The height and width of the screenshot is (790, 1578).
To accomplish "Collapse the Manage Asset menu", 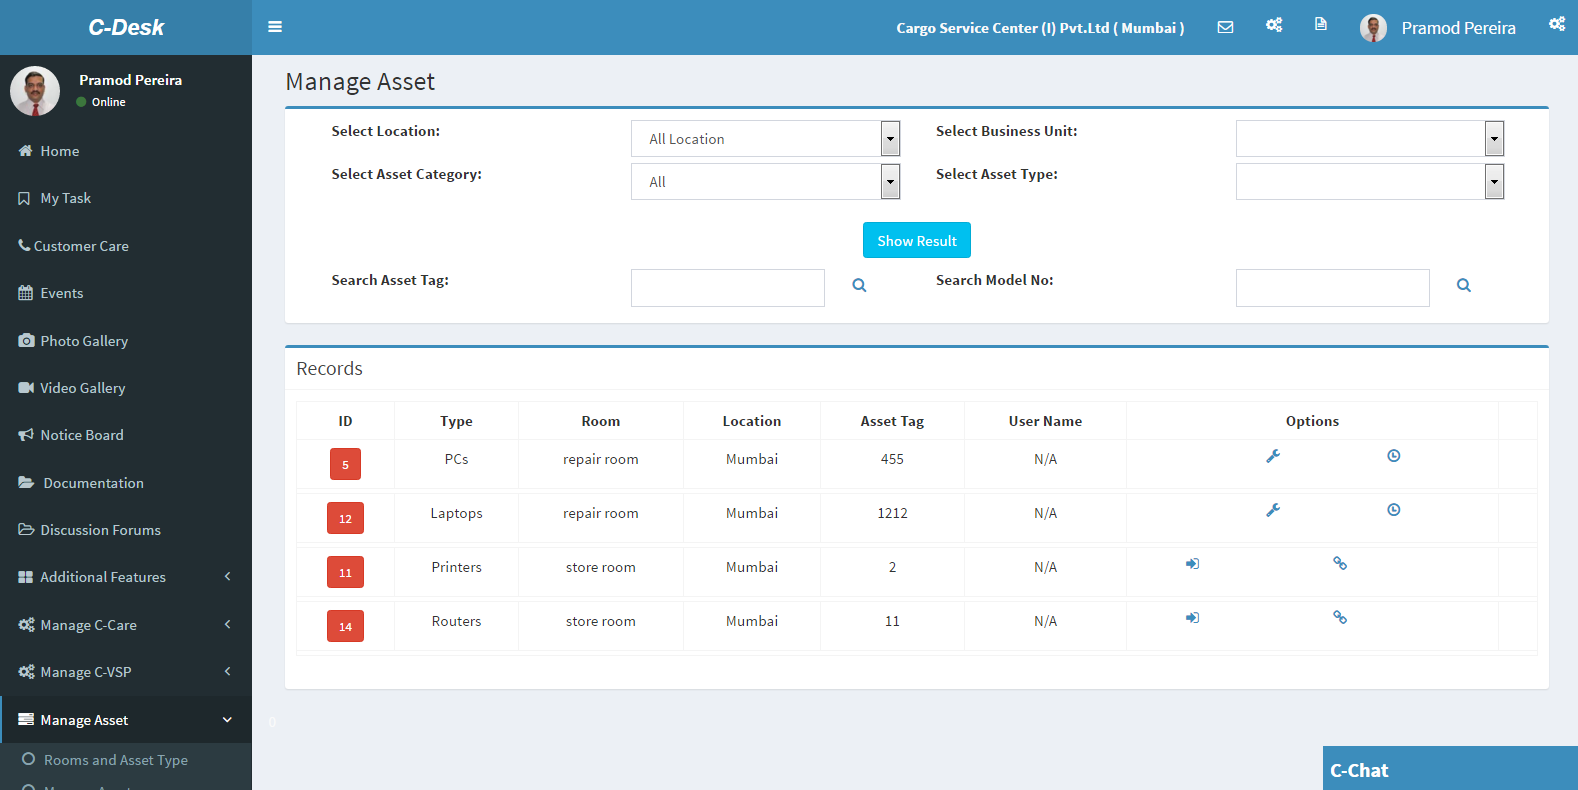I will tap(126, 720).
